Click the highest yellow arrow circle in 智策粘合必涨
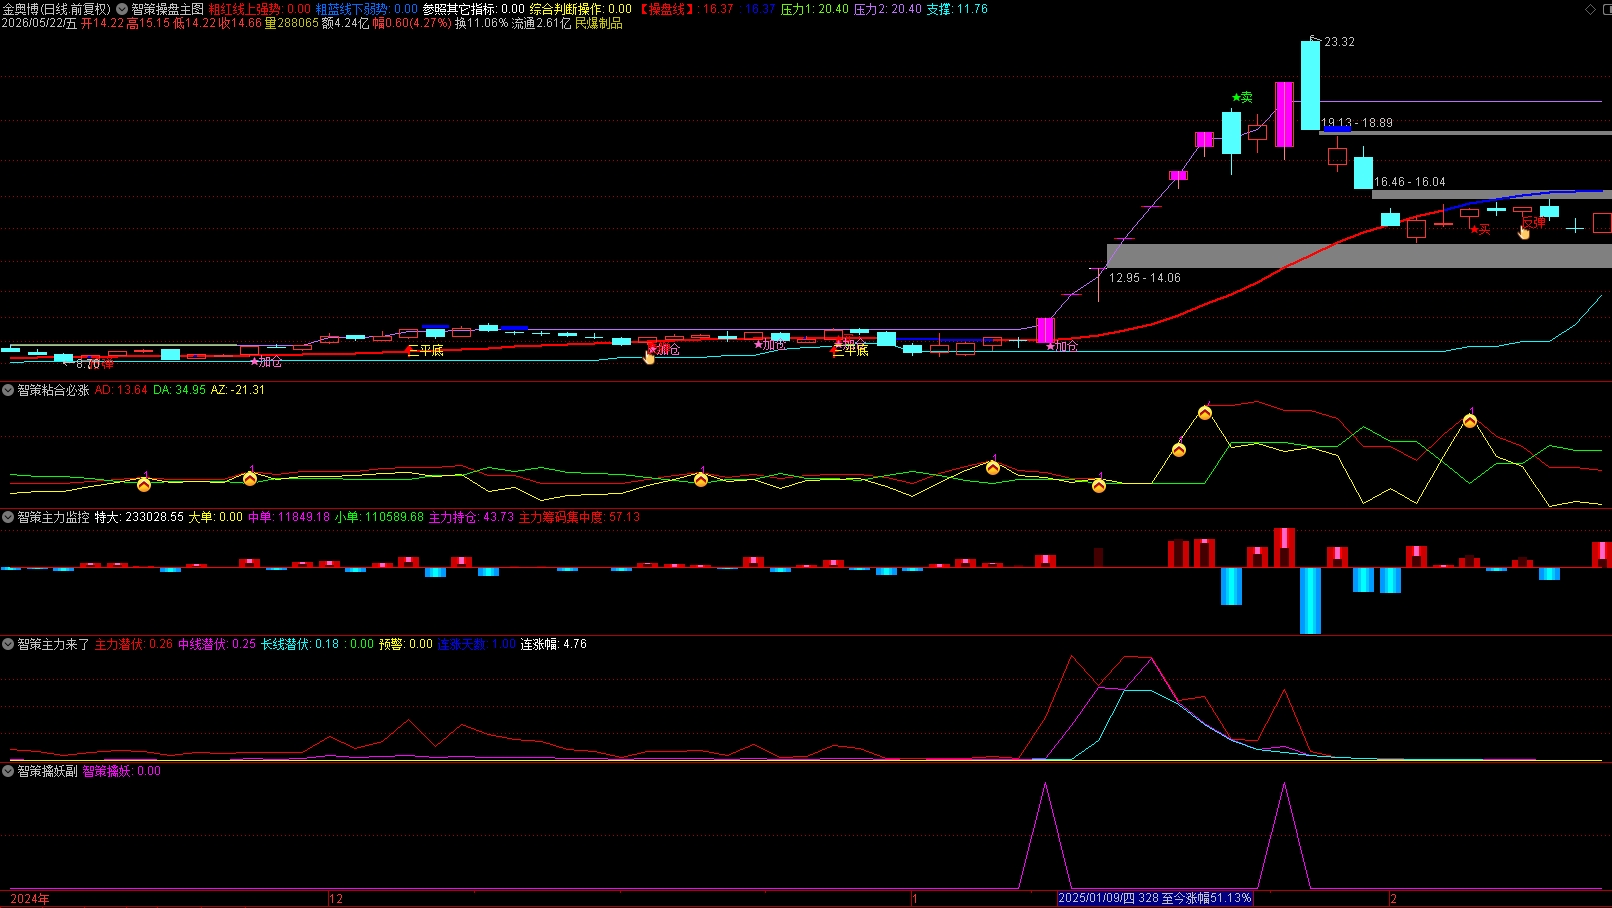Screen dimensions: 1612x908 click(1205, 413)
